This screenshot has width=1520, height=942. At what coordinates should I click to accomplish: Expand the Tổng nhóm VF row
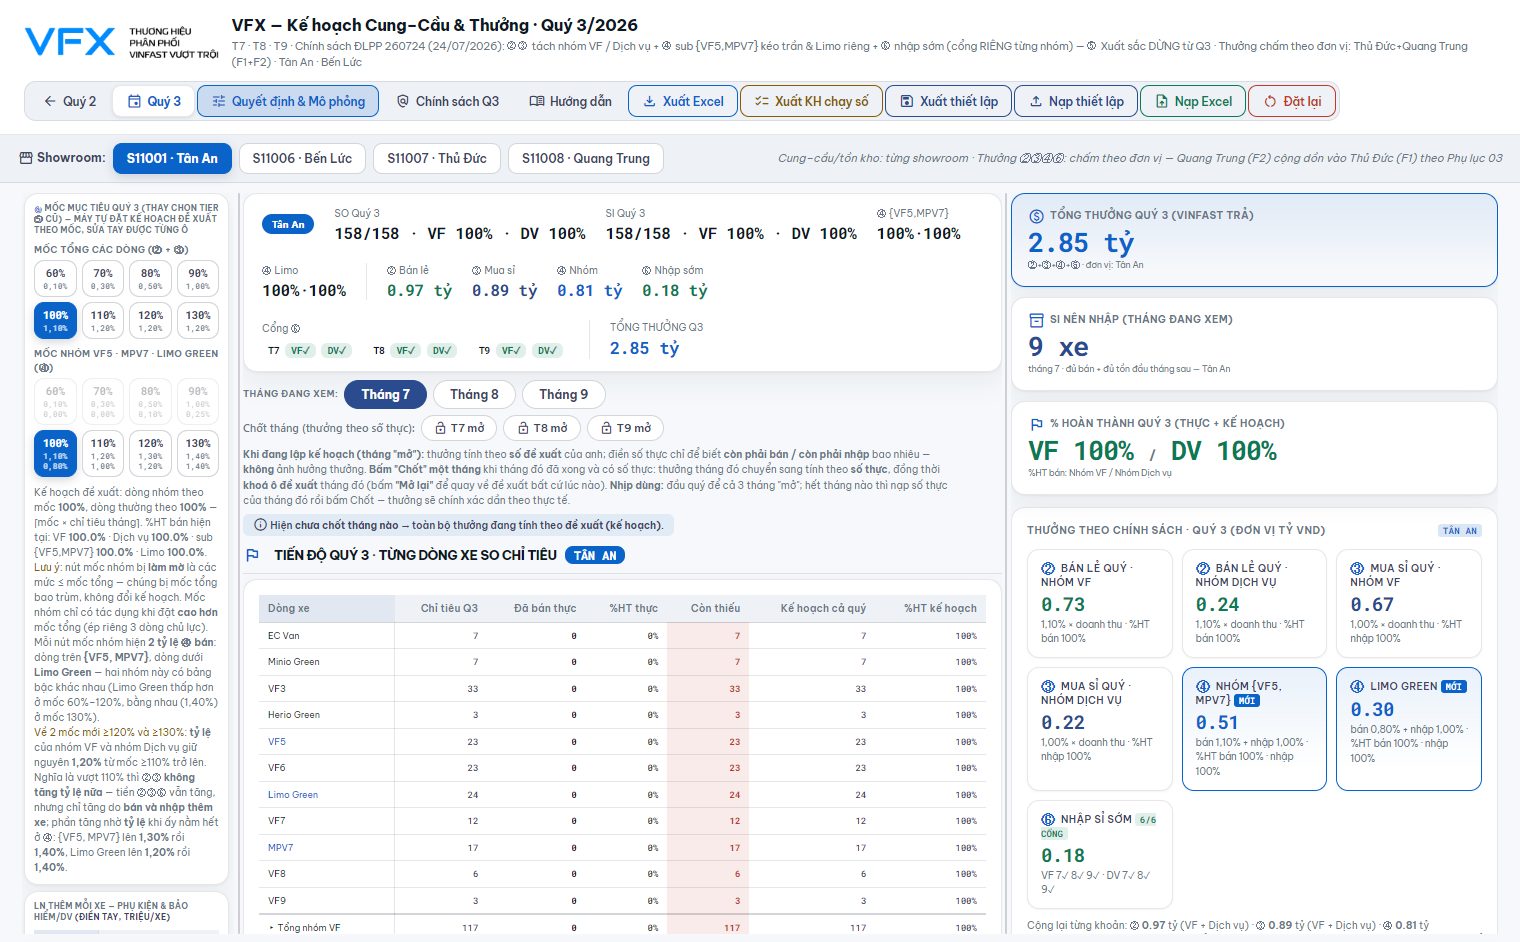pos(304,927)
